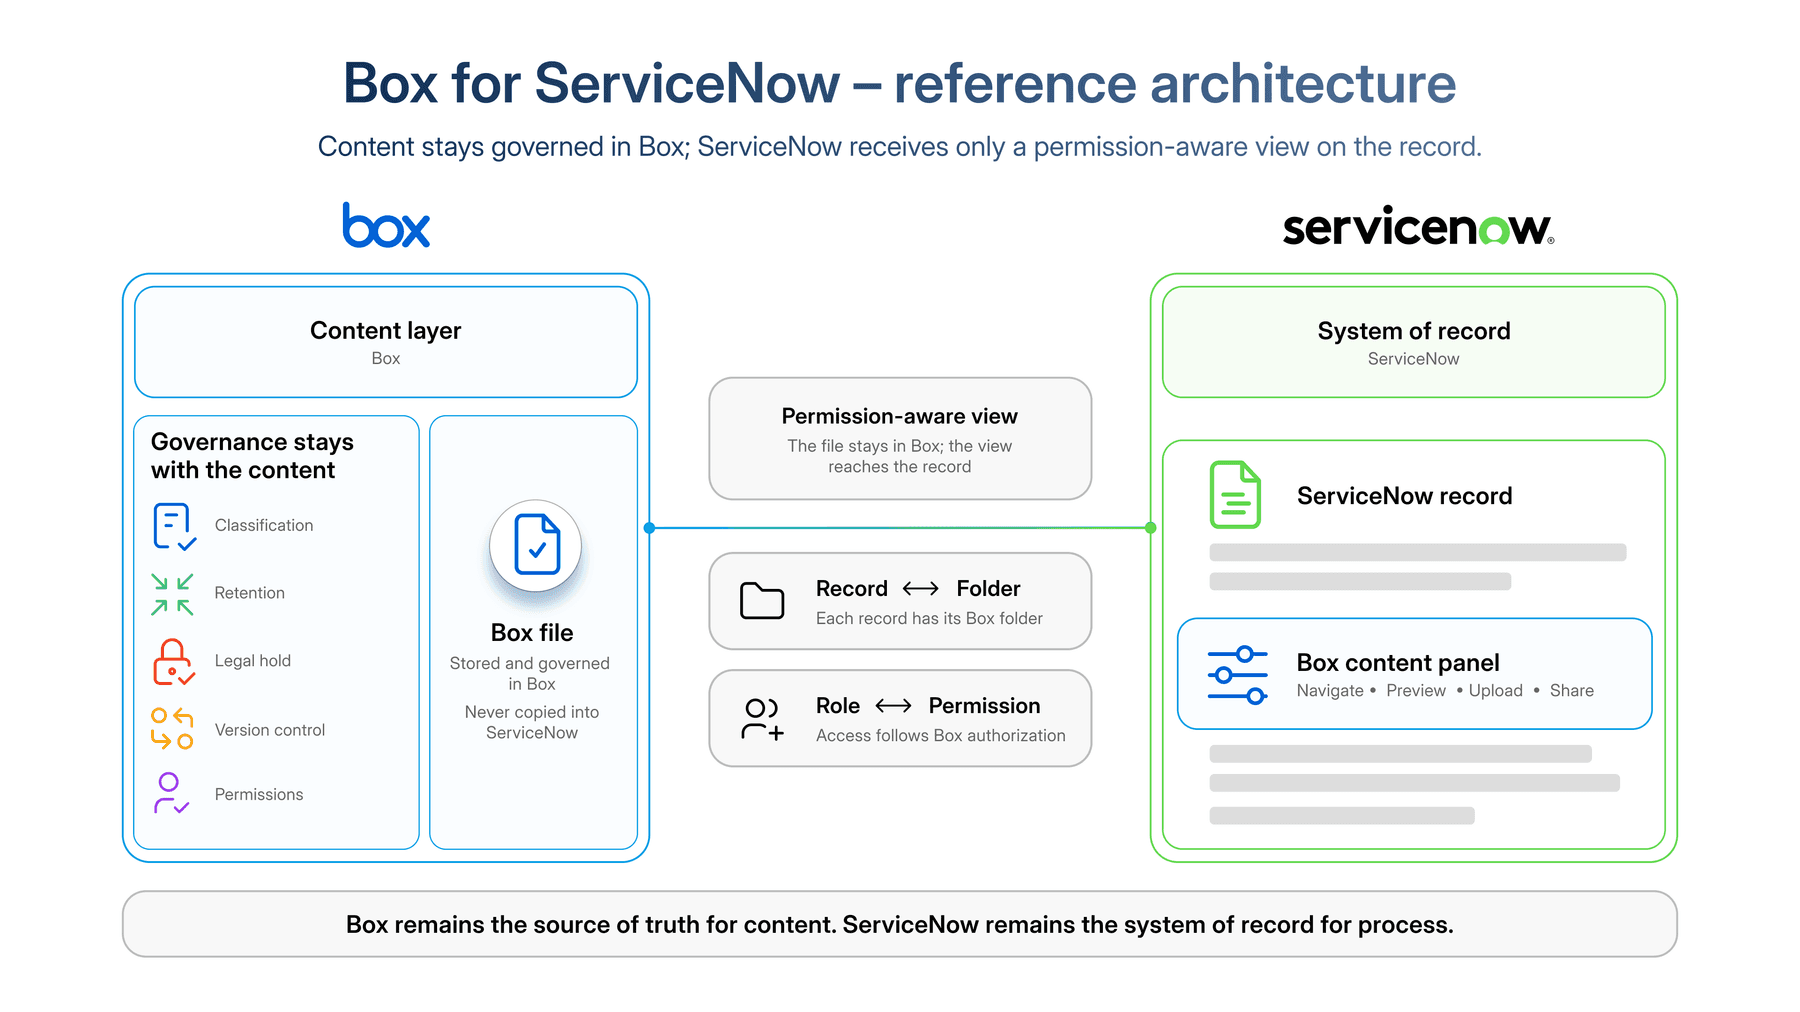Viewport: 1800px width, 1012px height.
Task: Select the "Retention" label
Action: coord(250,593)
